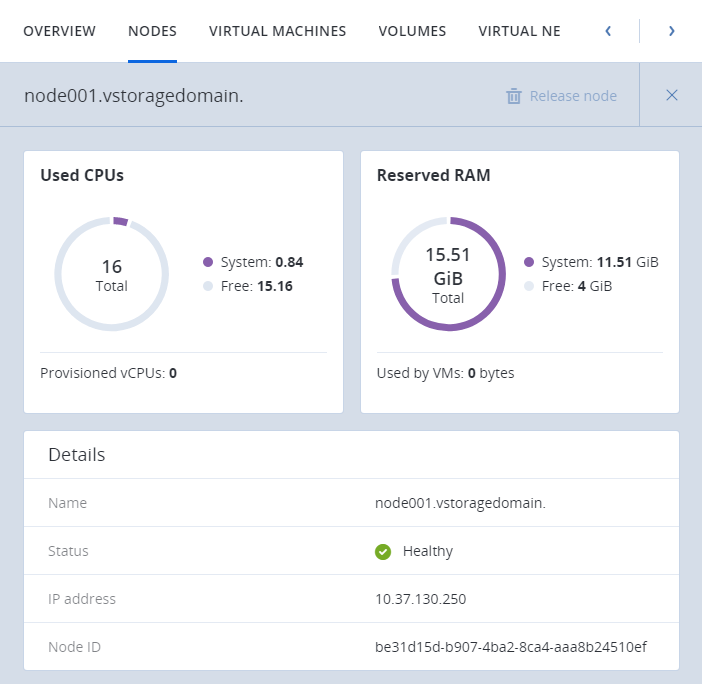Click the Node ID value be31d15d-b907-4ba2-8ca4-aaa8b24510ef
702x684 pixels.
point(511,647)
